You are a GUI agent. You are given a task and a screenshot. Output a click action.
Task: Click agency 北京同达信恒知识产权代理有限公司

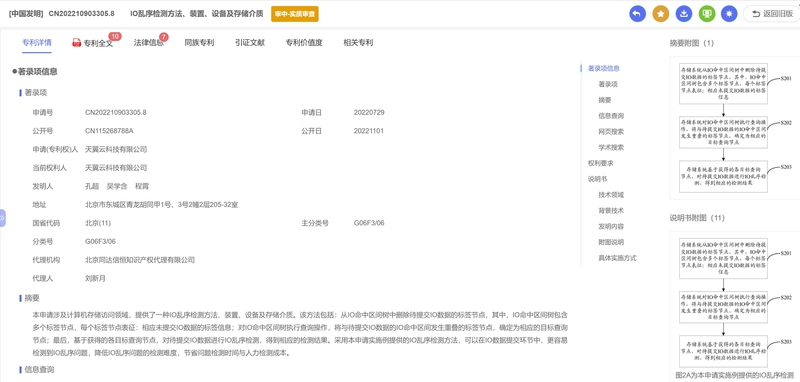click(x=140, y=260)
